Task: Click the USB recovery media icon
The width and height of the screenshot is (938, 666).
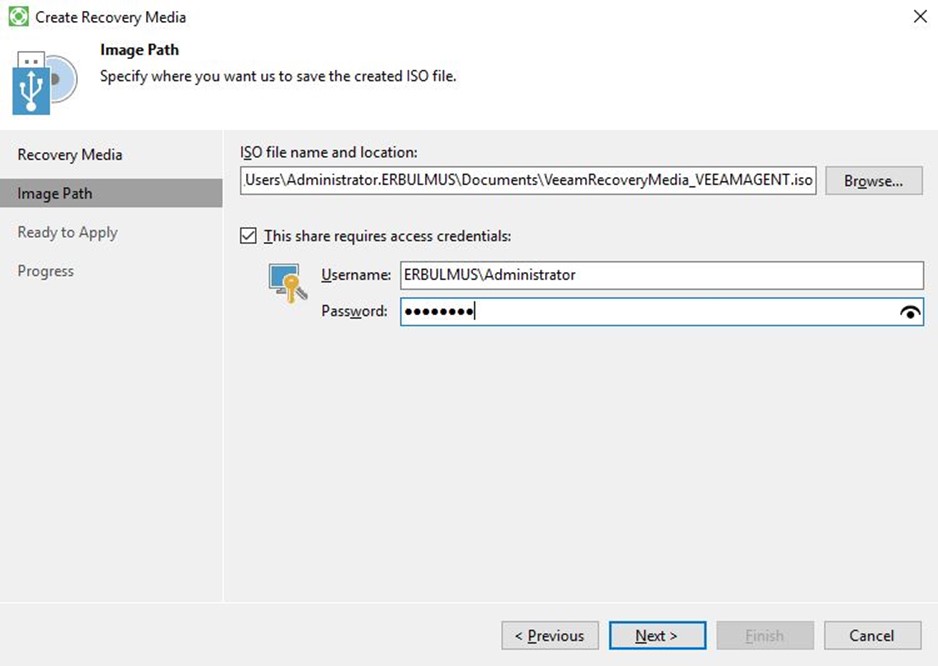Action: 44,83
